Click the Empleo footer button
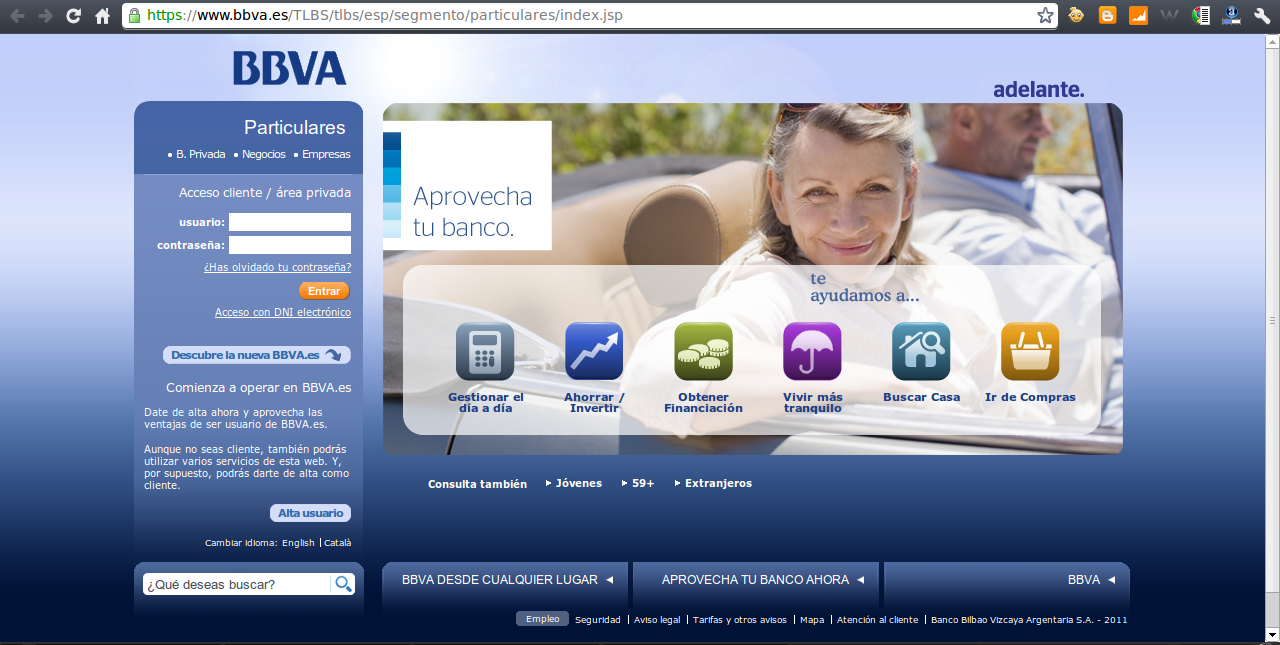The height and width of the screenshot is (645, 1280). pyautogui.click(x=542, y=619)
